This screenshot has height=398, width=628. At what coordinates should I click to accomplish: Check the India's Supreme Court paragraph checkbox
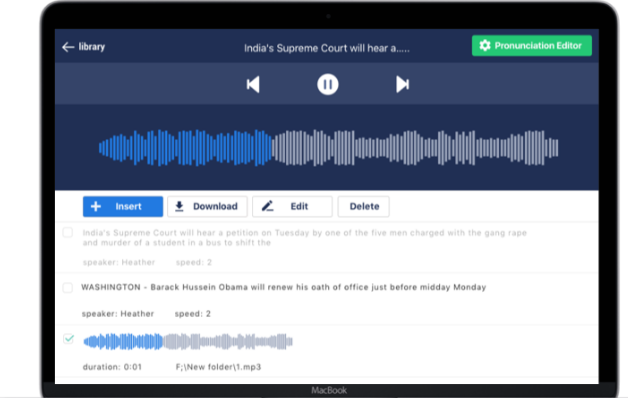tap(68, 233)
